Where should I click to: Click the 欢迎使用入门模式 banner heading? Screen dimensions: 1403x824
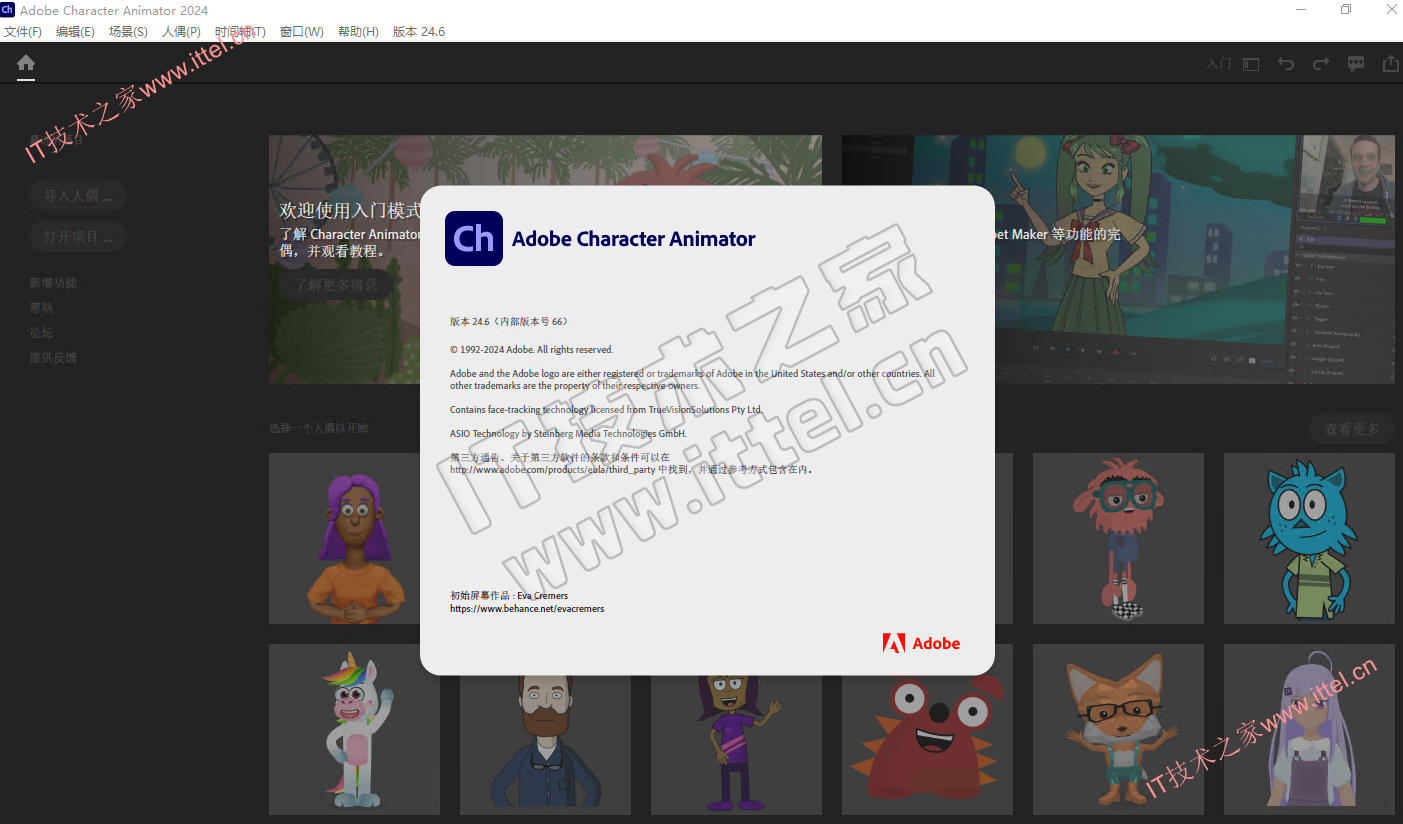350,211
